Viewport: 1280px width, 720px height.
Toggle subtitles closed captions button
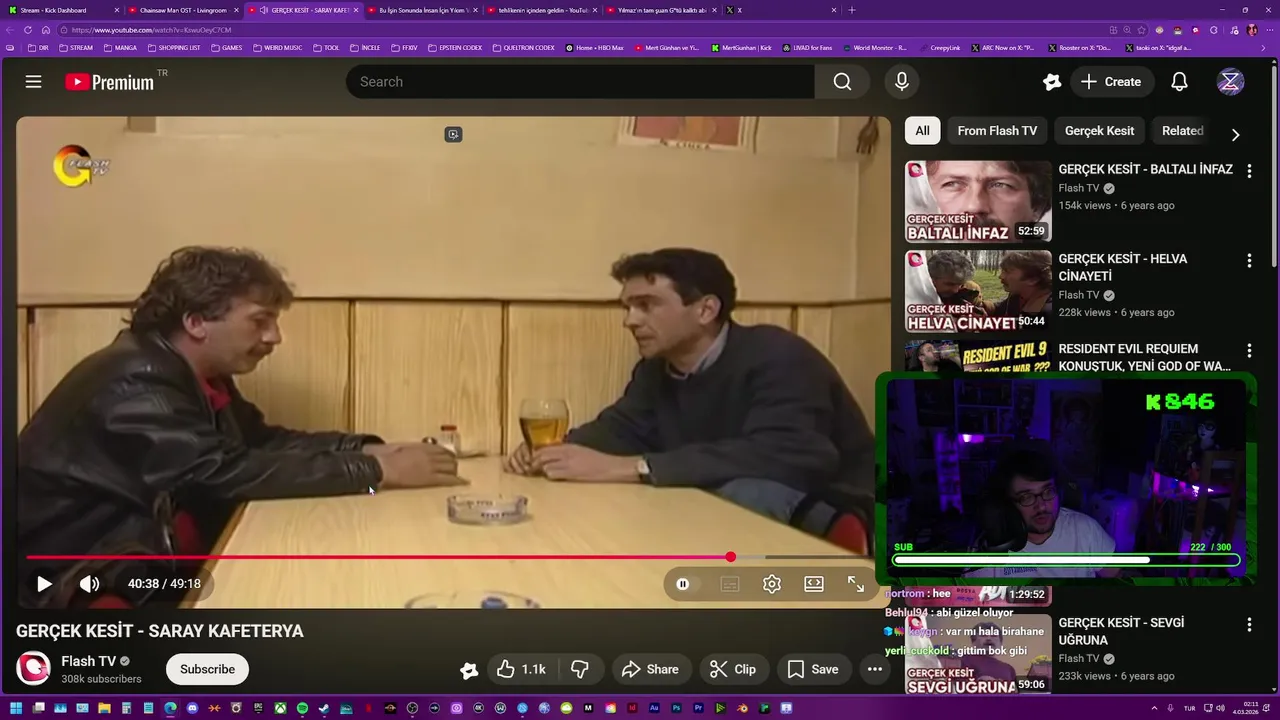[x=729, y=584]
